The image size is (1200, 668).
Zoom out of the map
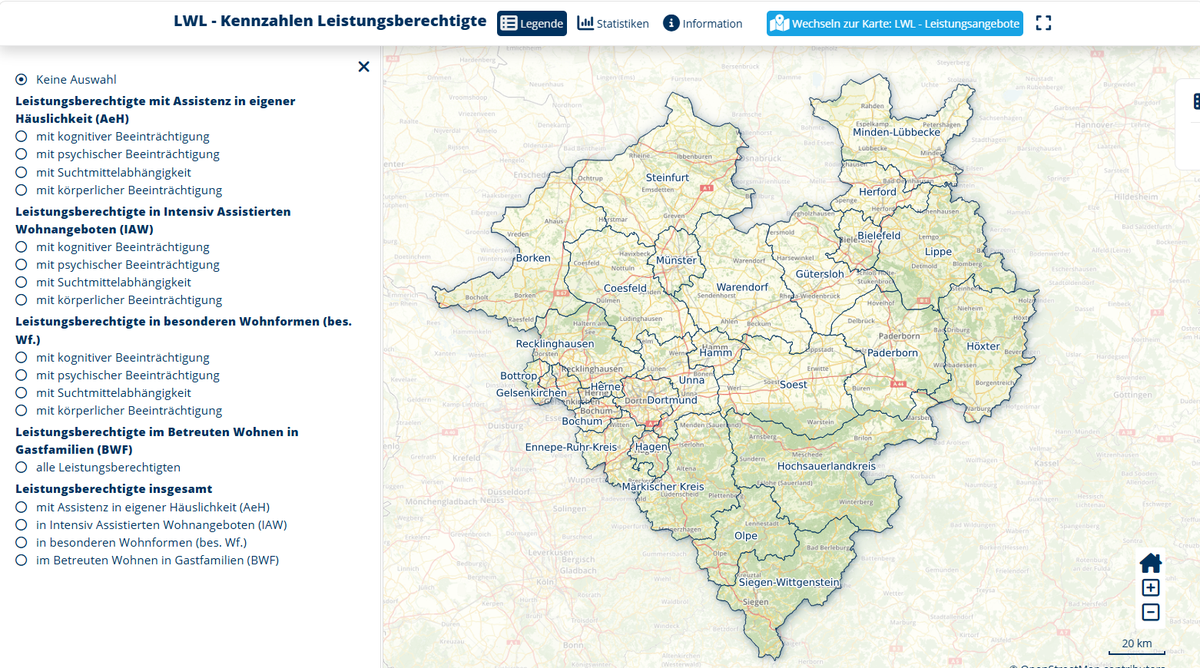[1151, 612]
